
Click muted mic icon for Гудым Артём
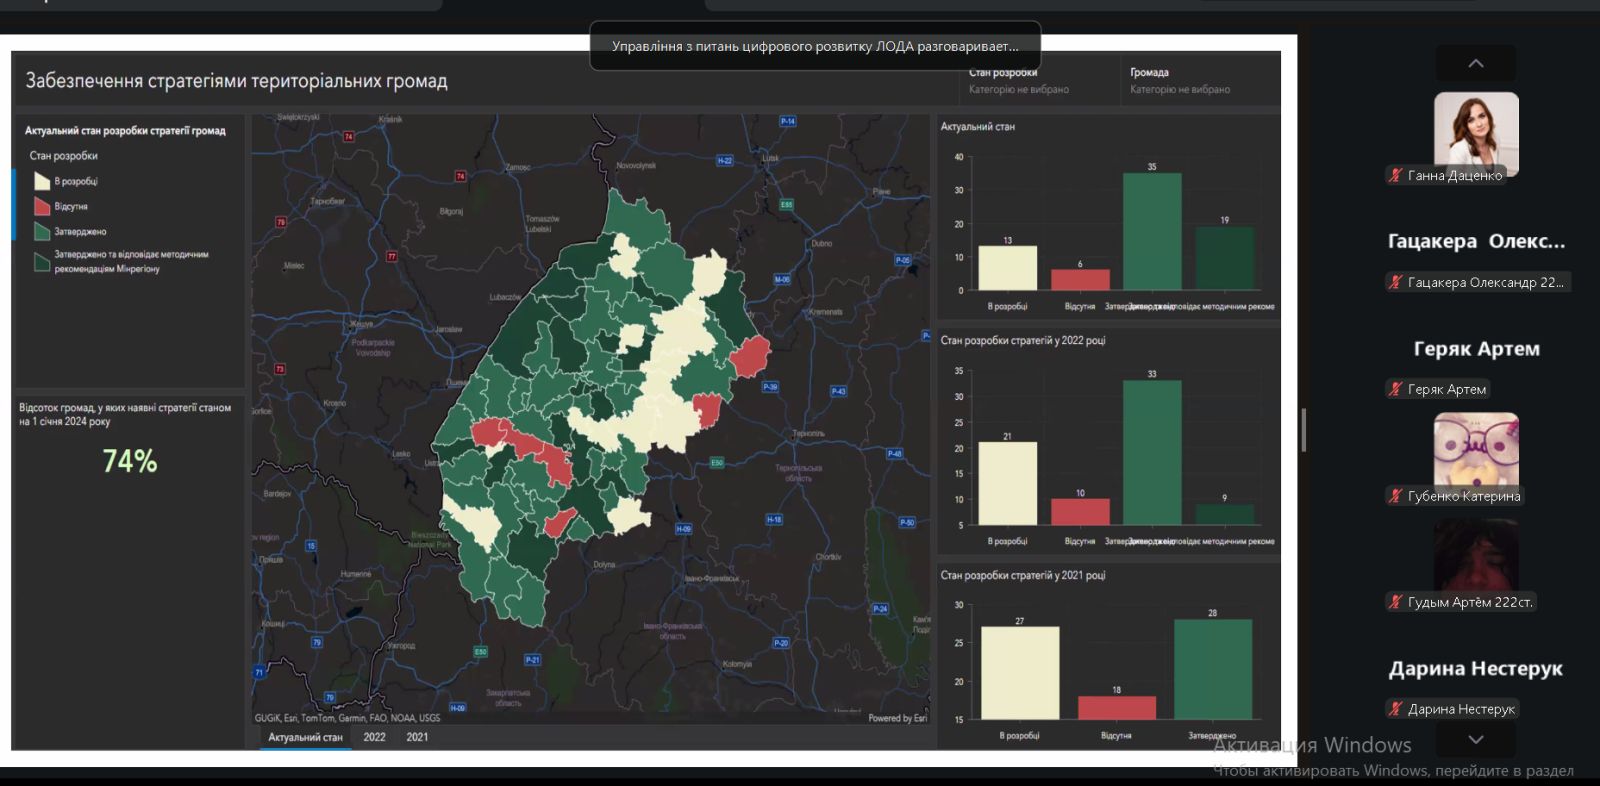(1396, 602)
